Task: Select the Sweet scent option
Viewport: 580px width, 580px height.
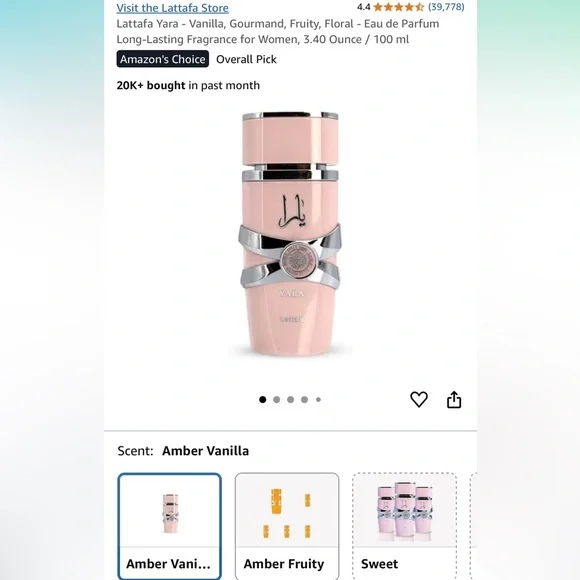Action: coord(405,526)
